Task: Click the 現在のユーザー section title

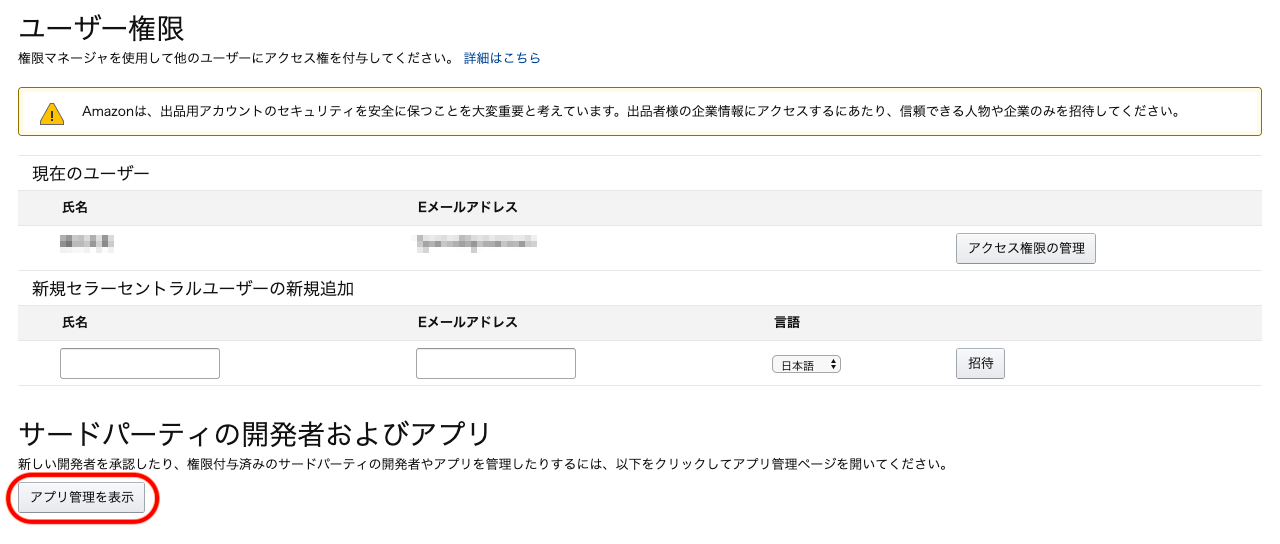Action: [x=91, y=174]
